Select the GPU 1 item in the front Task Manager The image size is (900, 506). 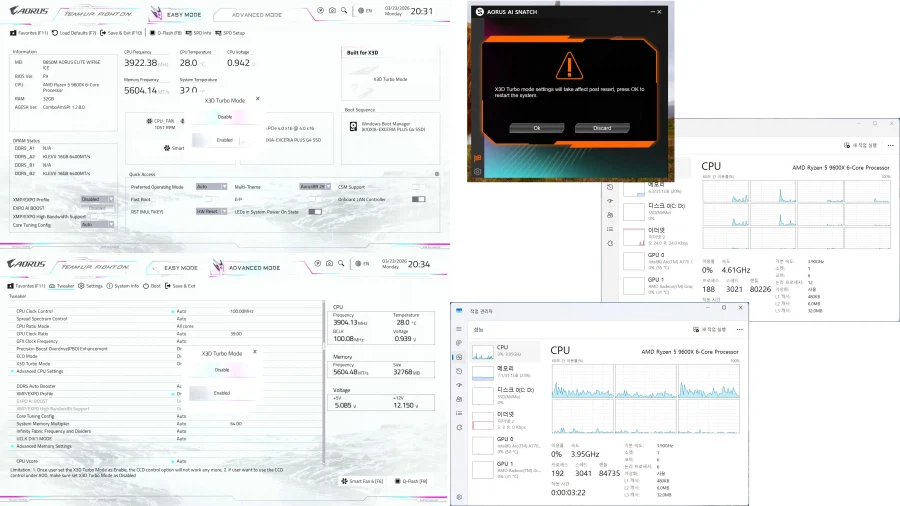(x=505, y=469)
